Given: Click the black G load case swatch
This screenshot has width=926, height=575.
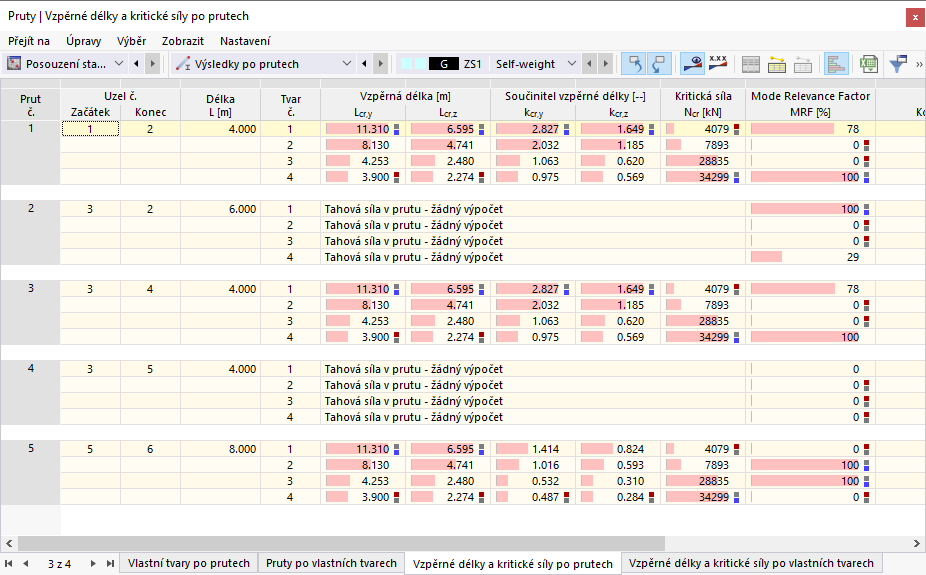Looking at the screenshot, I should point(444,64).
